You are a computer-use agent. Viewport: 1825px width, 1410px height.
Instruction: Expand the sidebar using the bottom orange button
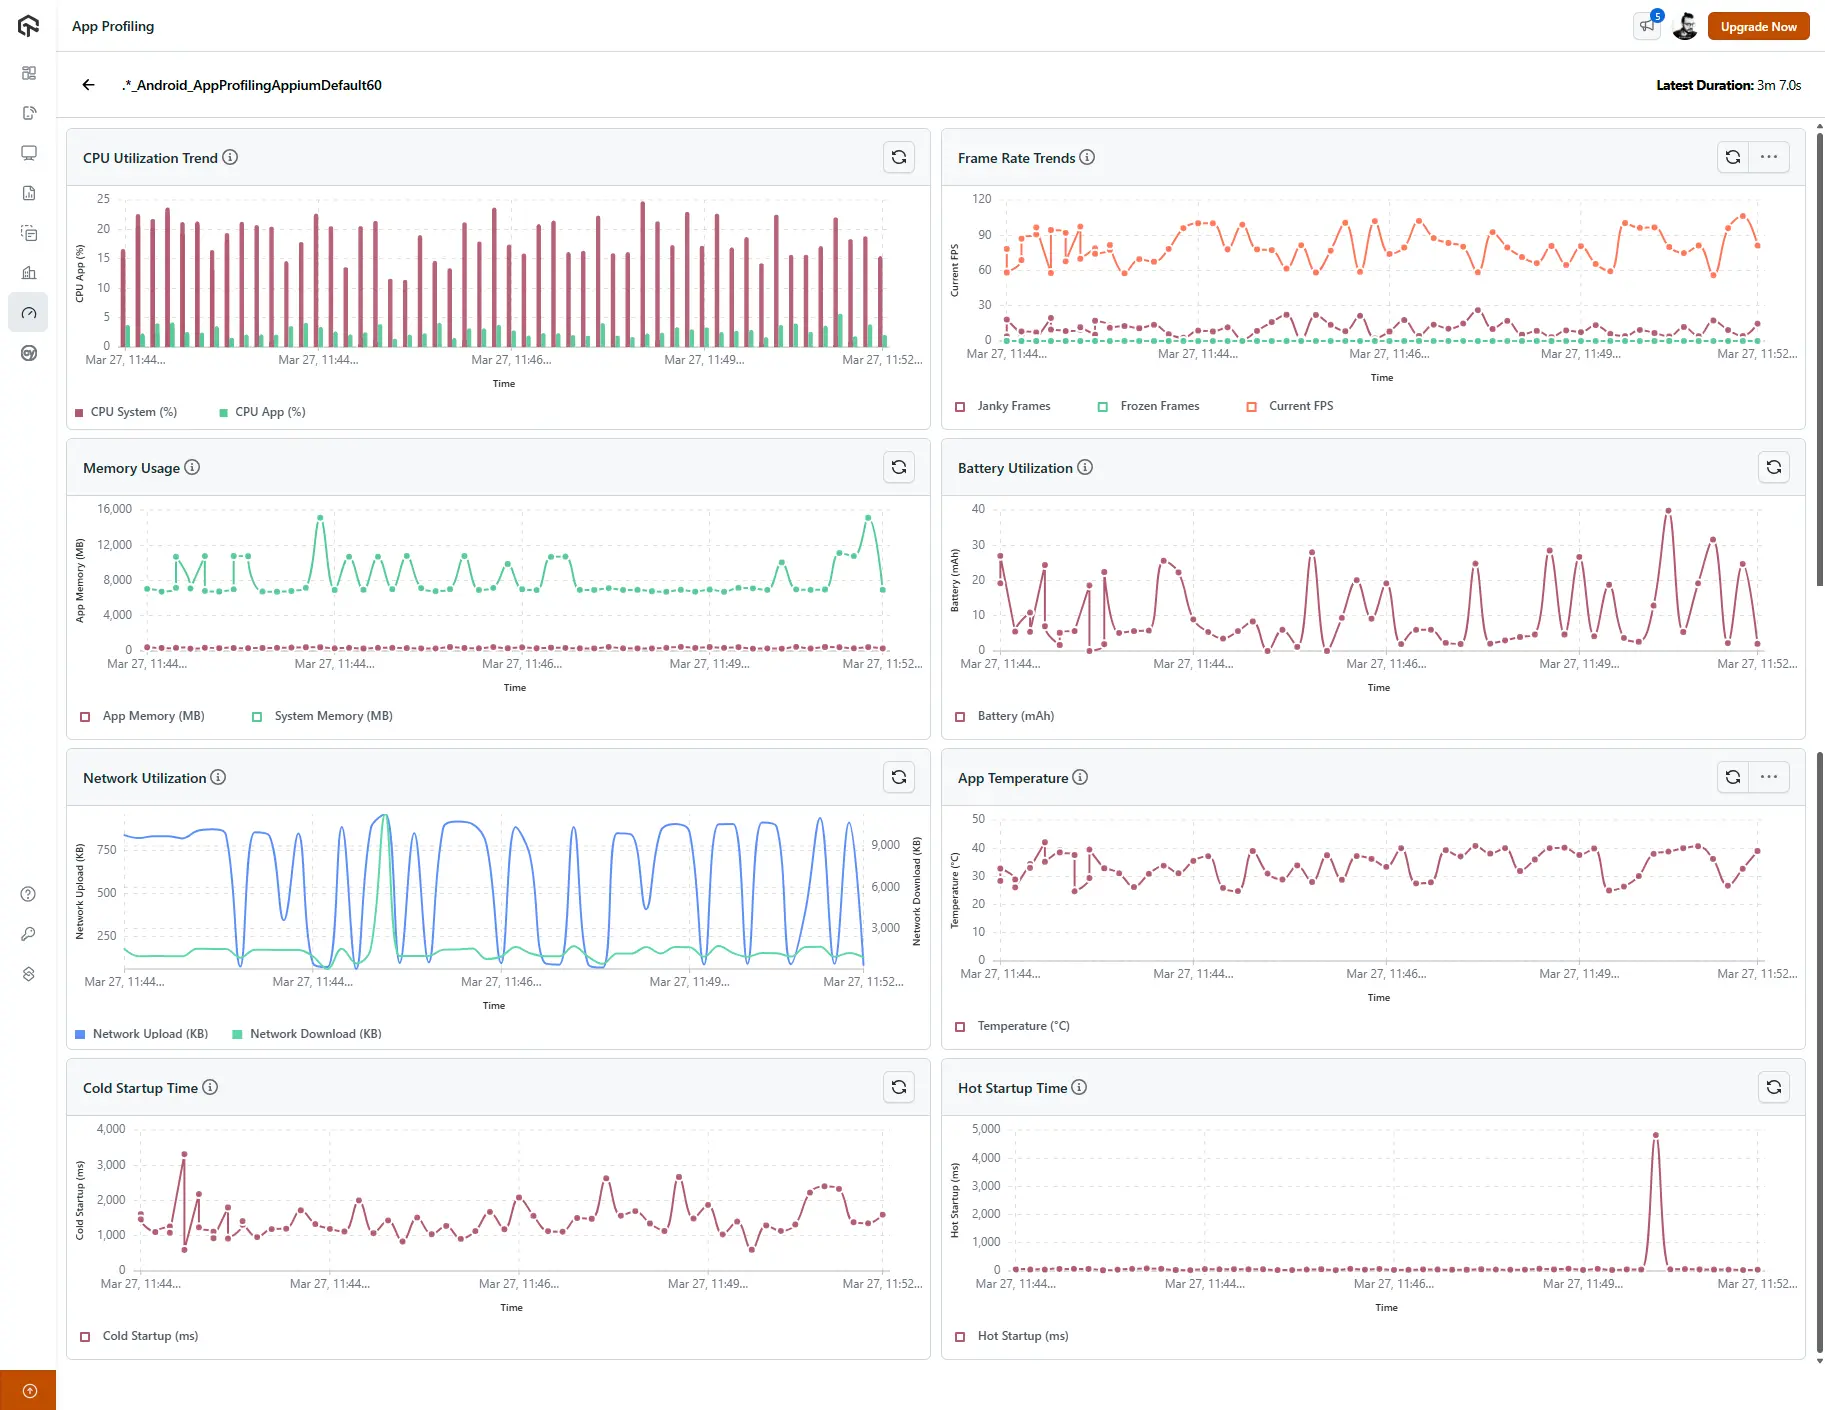coord(29,1390)
